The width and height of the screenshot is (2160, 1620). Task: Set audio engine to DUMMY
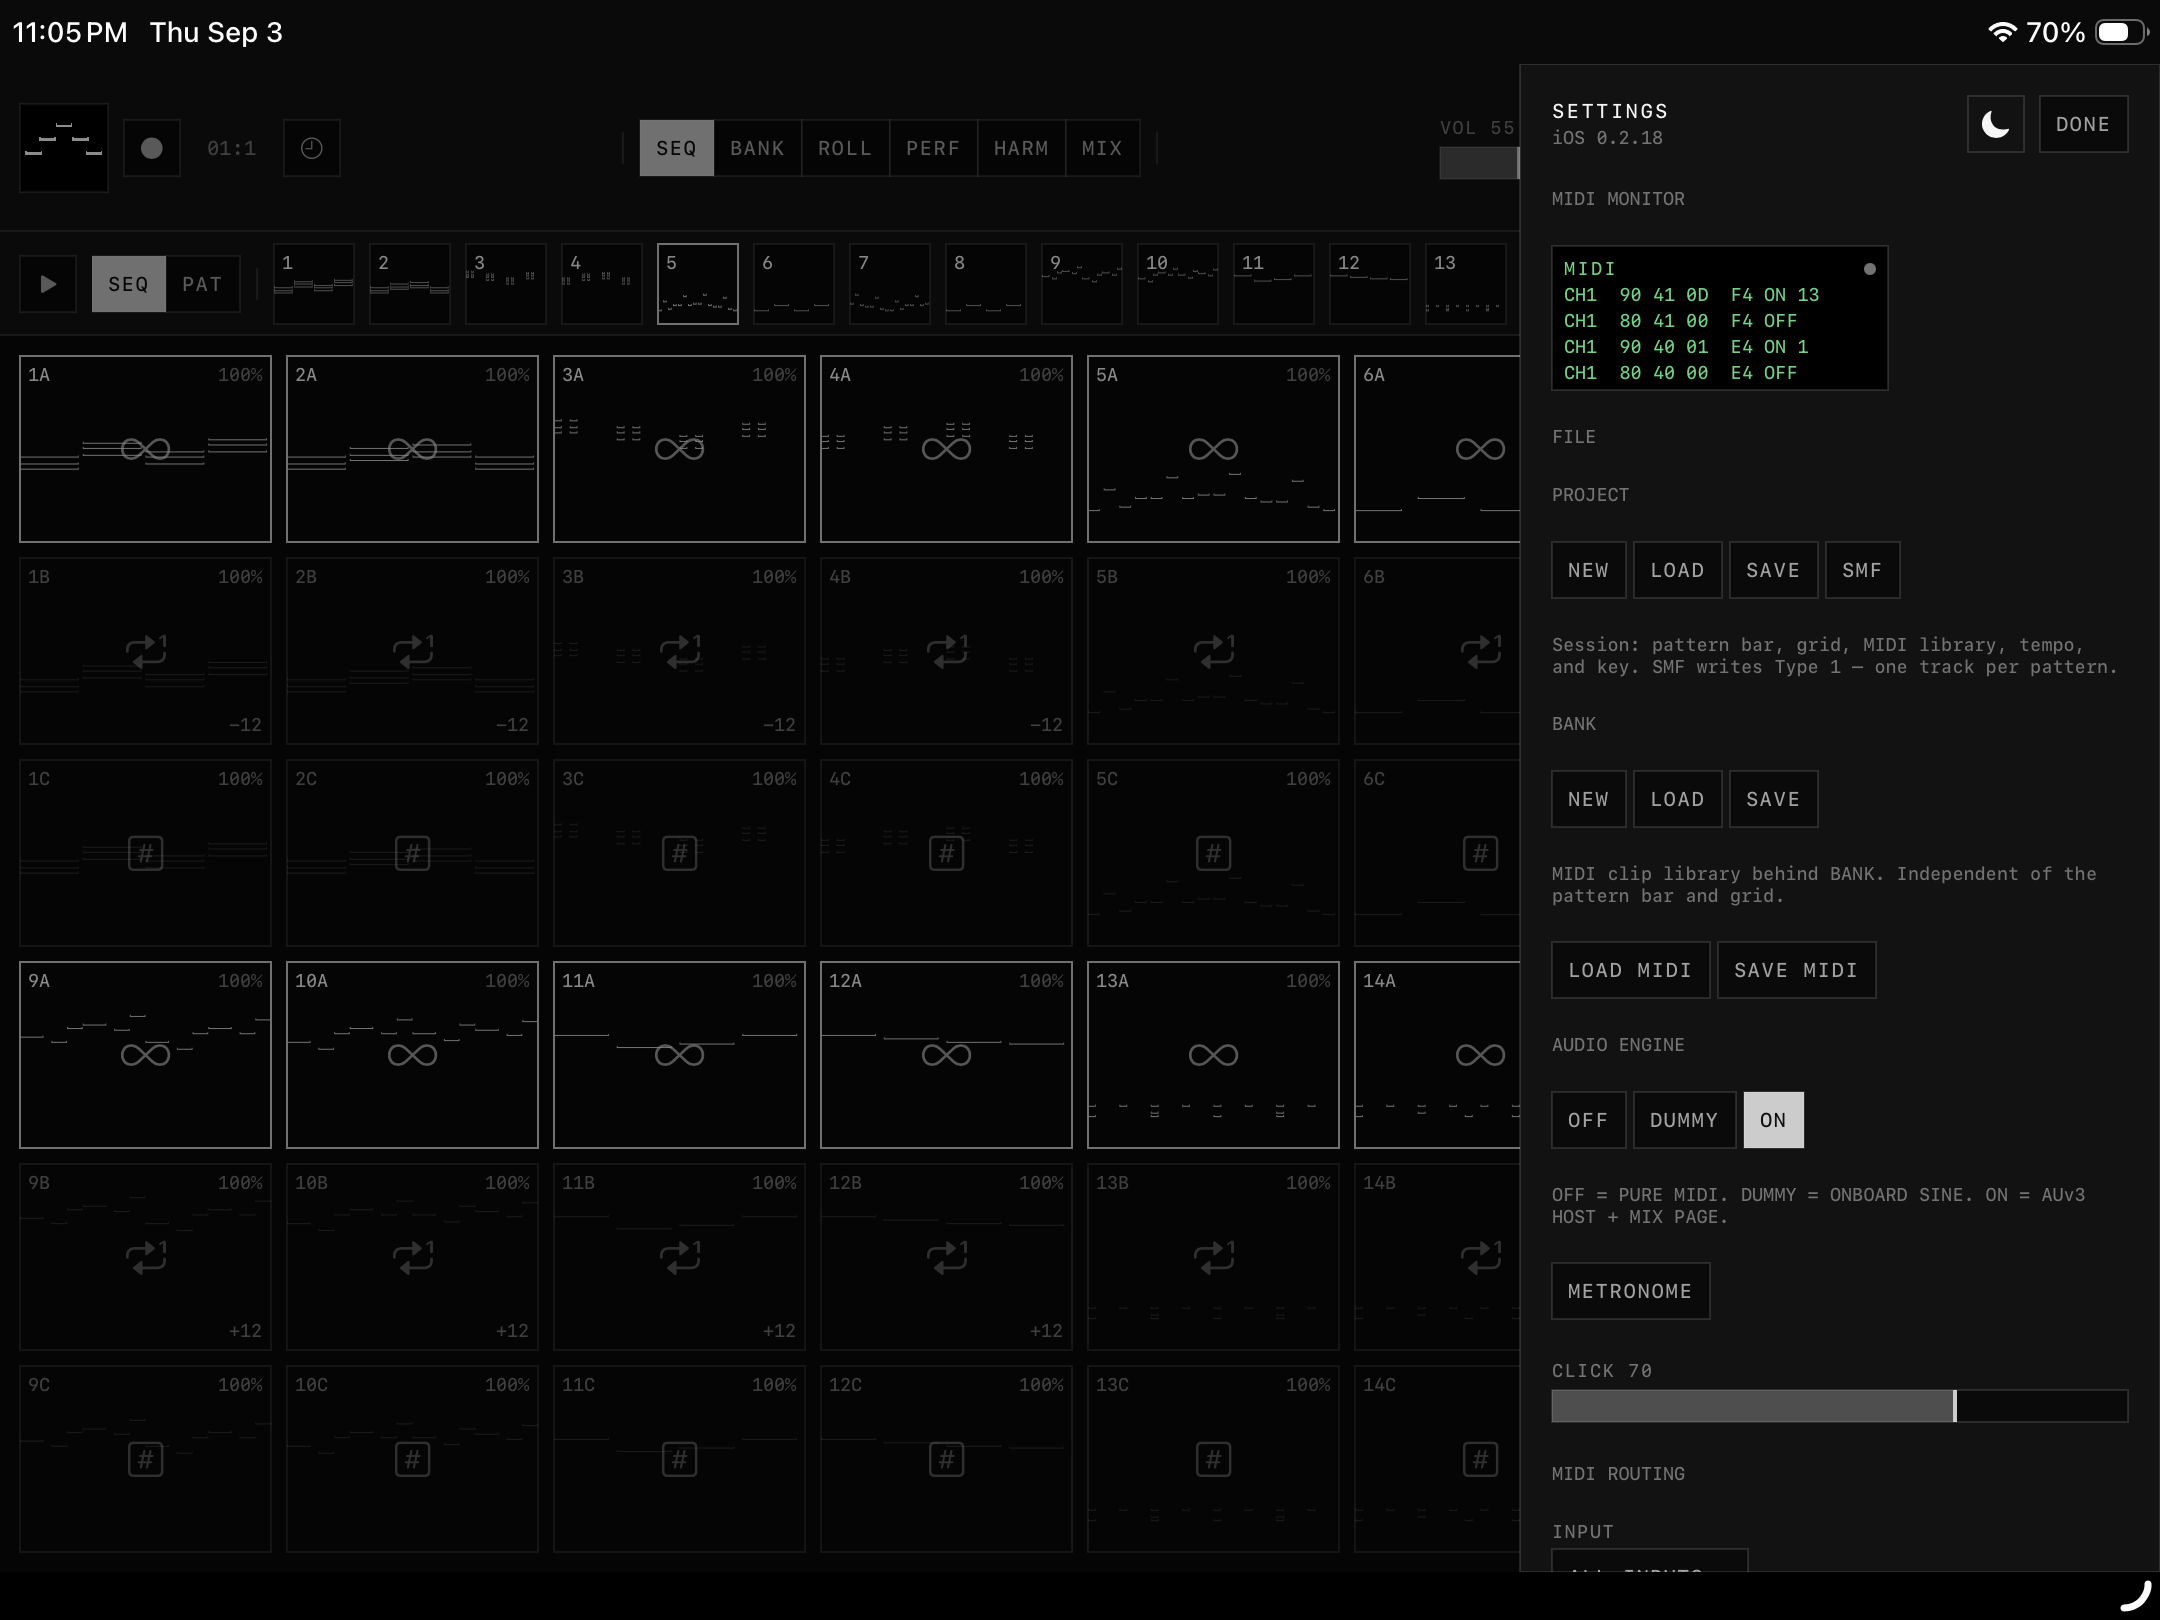click(x=1684, y=1120)
